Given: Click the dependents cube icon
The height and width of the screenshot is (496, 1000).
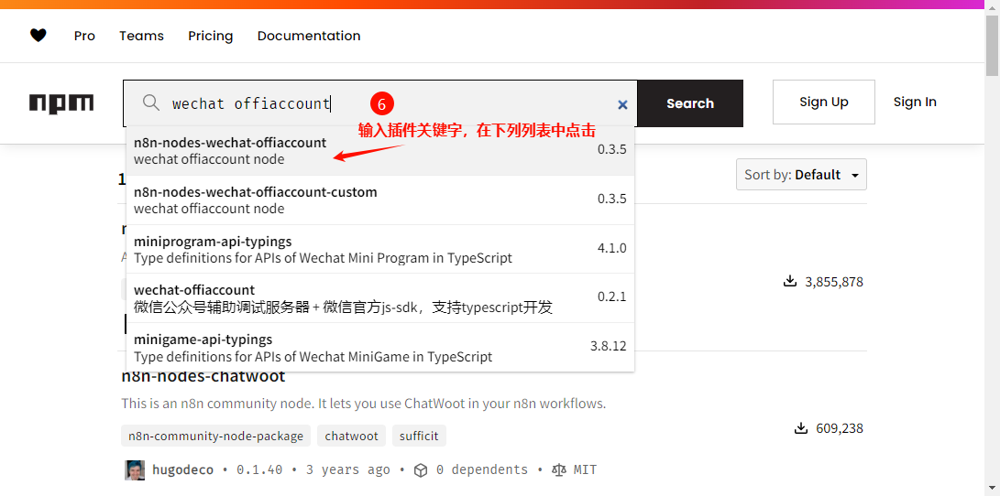Looking at the screenshot, I should tap(421, 470).
